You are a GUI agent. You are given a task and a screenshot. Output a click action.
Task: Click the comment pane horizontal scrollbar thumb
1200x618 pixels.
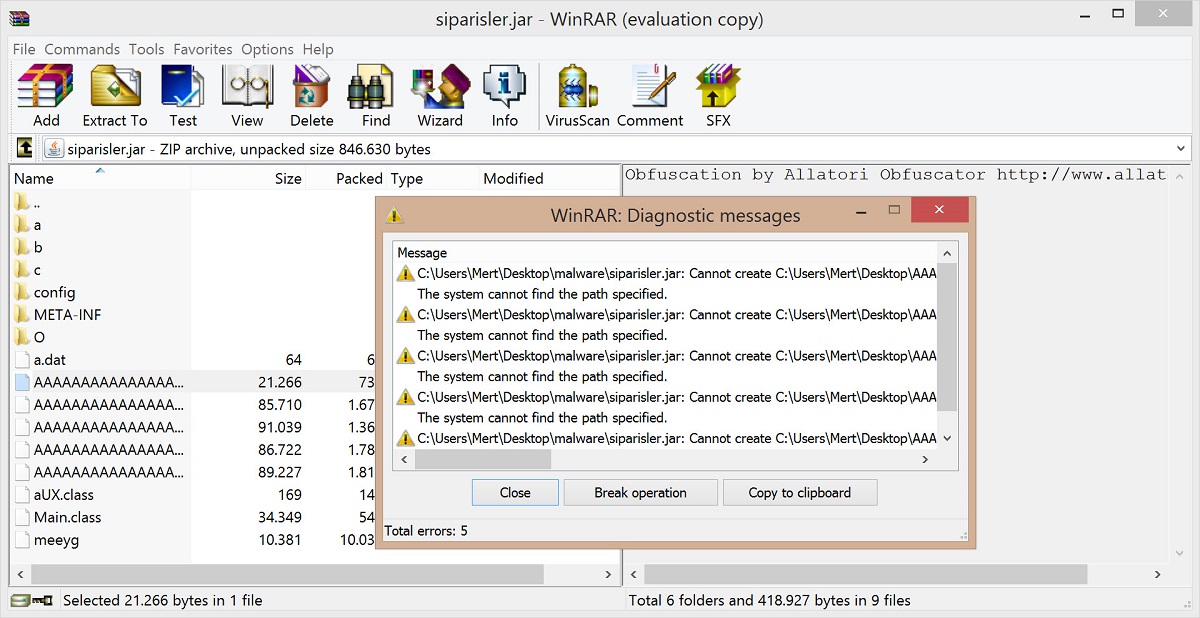click(866, 575)
